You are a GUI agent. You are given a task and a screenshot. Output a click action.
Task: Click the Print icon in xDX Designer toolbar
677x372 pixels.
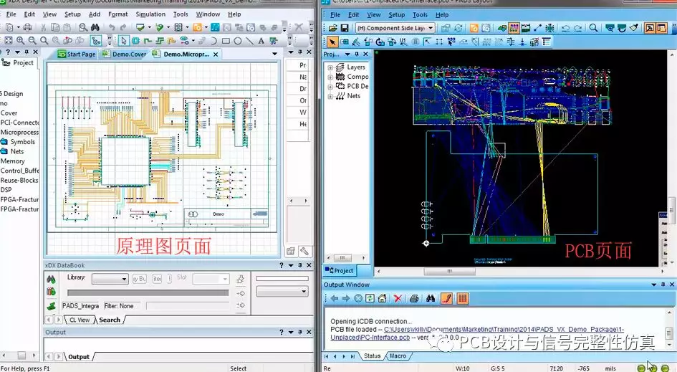[x=28, y=27]
